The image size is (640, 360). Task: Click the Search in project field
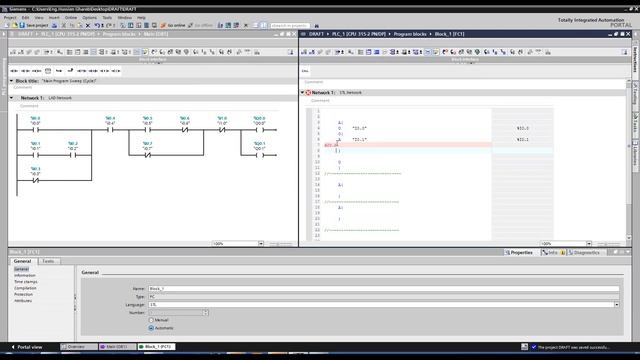click(290, 26)
